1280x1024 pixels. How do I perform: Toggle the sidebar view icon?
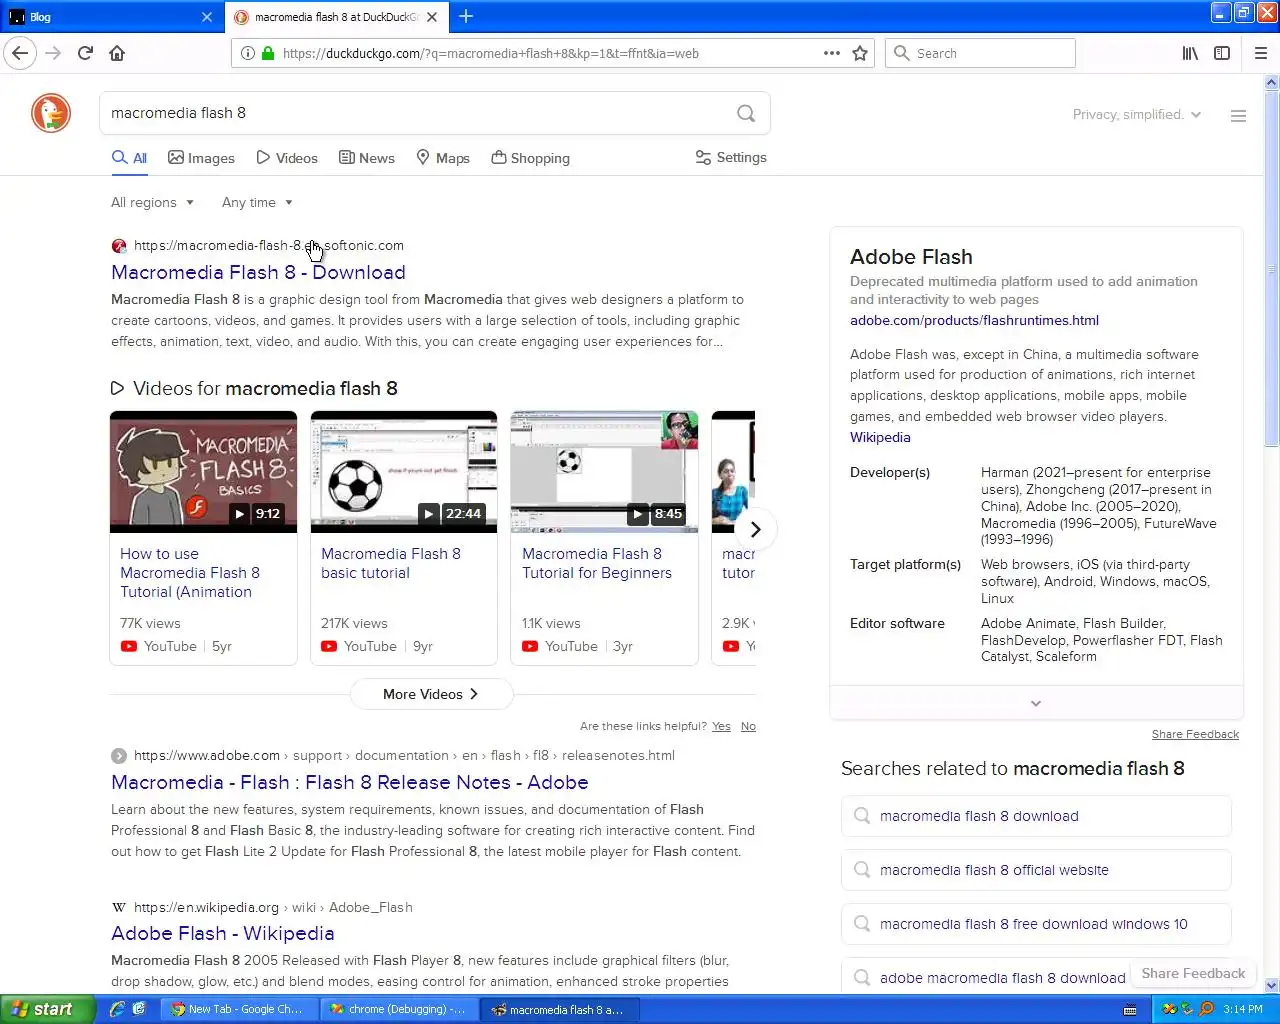tap(1222, 53)
